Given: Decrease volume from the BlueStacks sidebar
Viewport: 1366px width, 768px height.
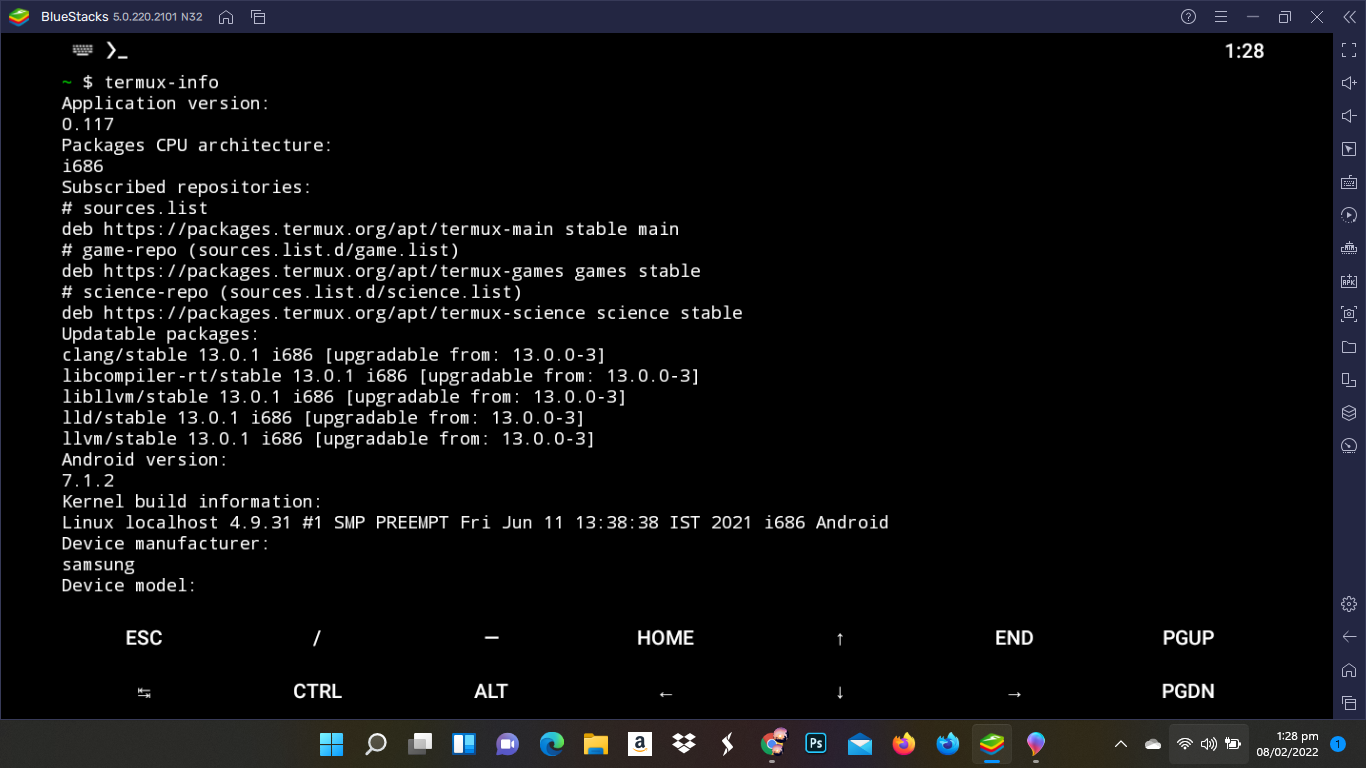Looking at the screenshot, I should 1349,117.
